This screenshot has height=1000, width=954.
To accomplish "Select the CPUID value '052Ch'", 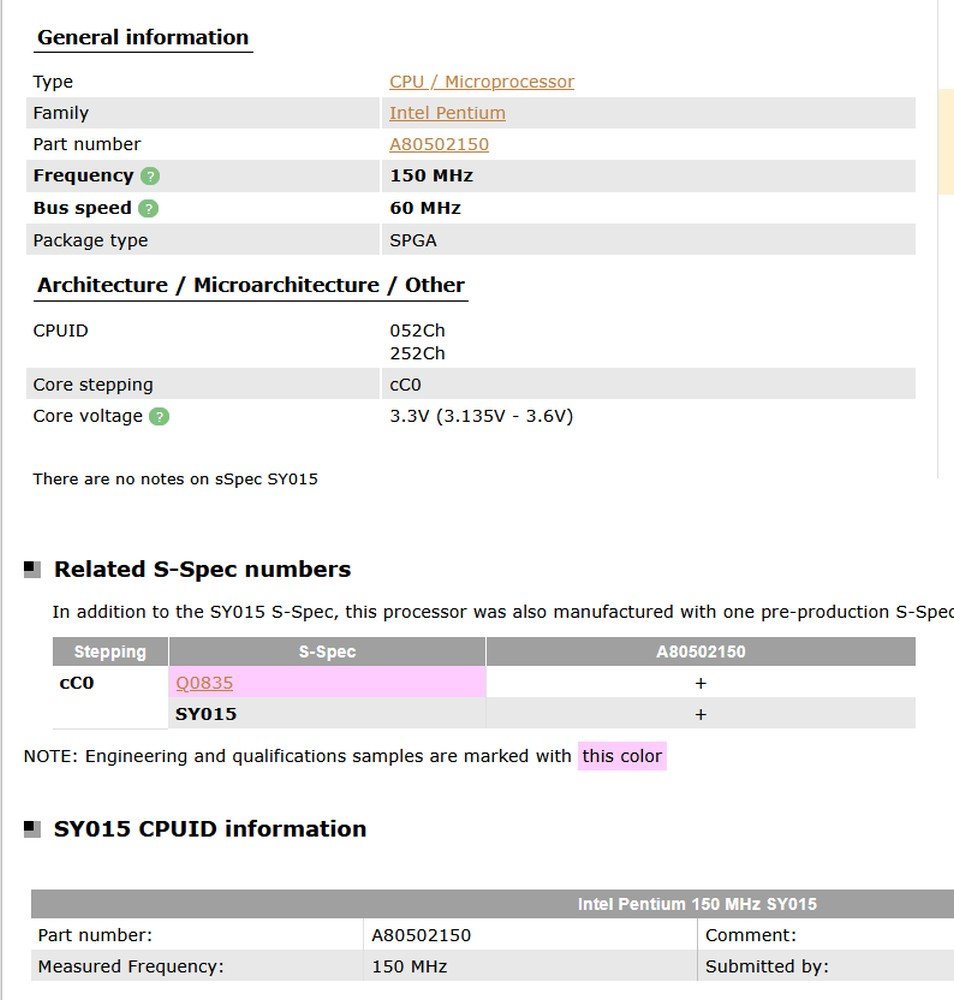I will (x=417, y=330).
